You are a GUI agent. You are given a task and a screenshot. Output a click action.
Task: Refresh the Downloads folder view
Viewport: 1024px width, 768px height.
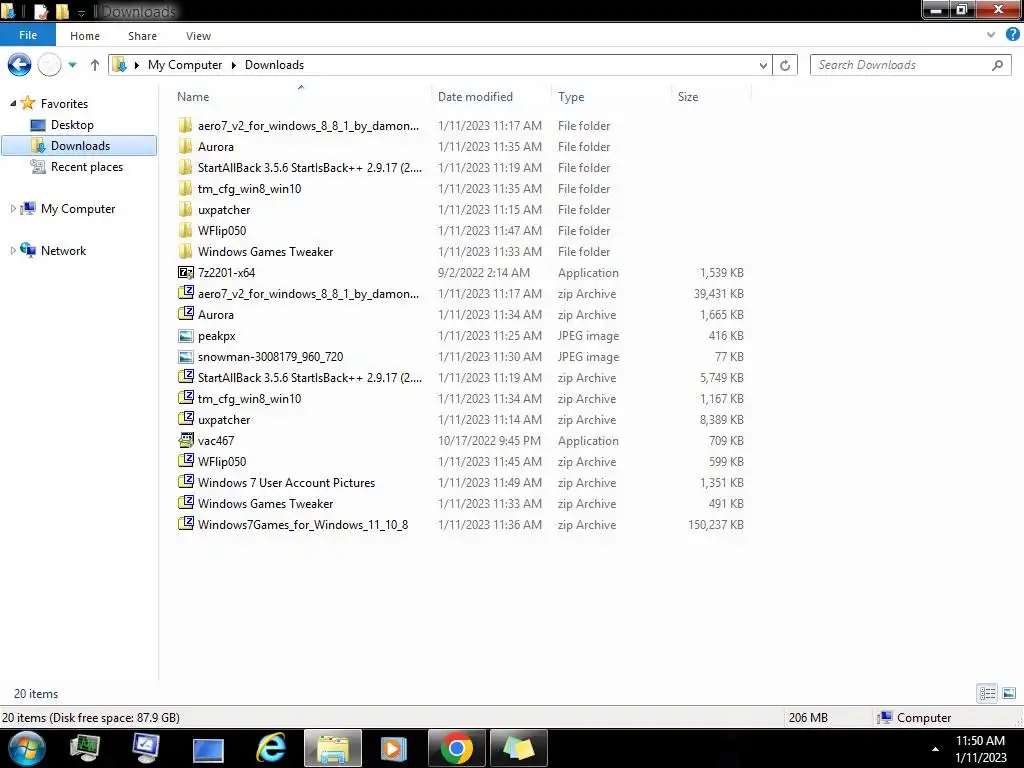tap(785, 65)
